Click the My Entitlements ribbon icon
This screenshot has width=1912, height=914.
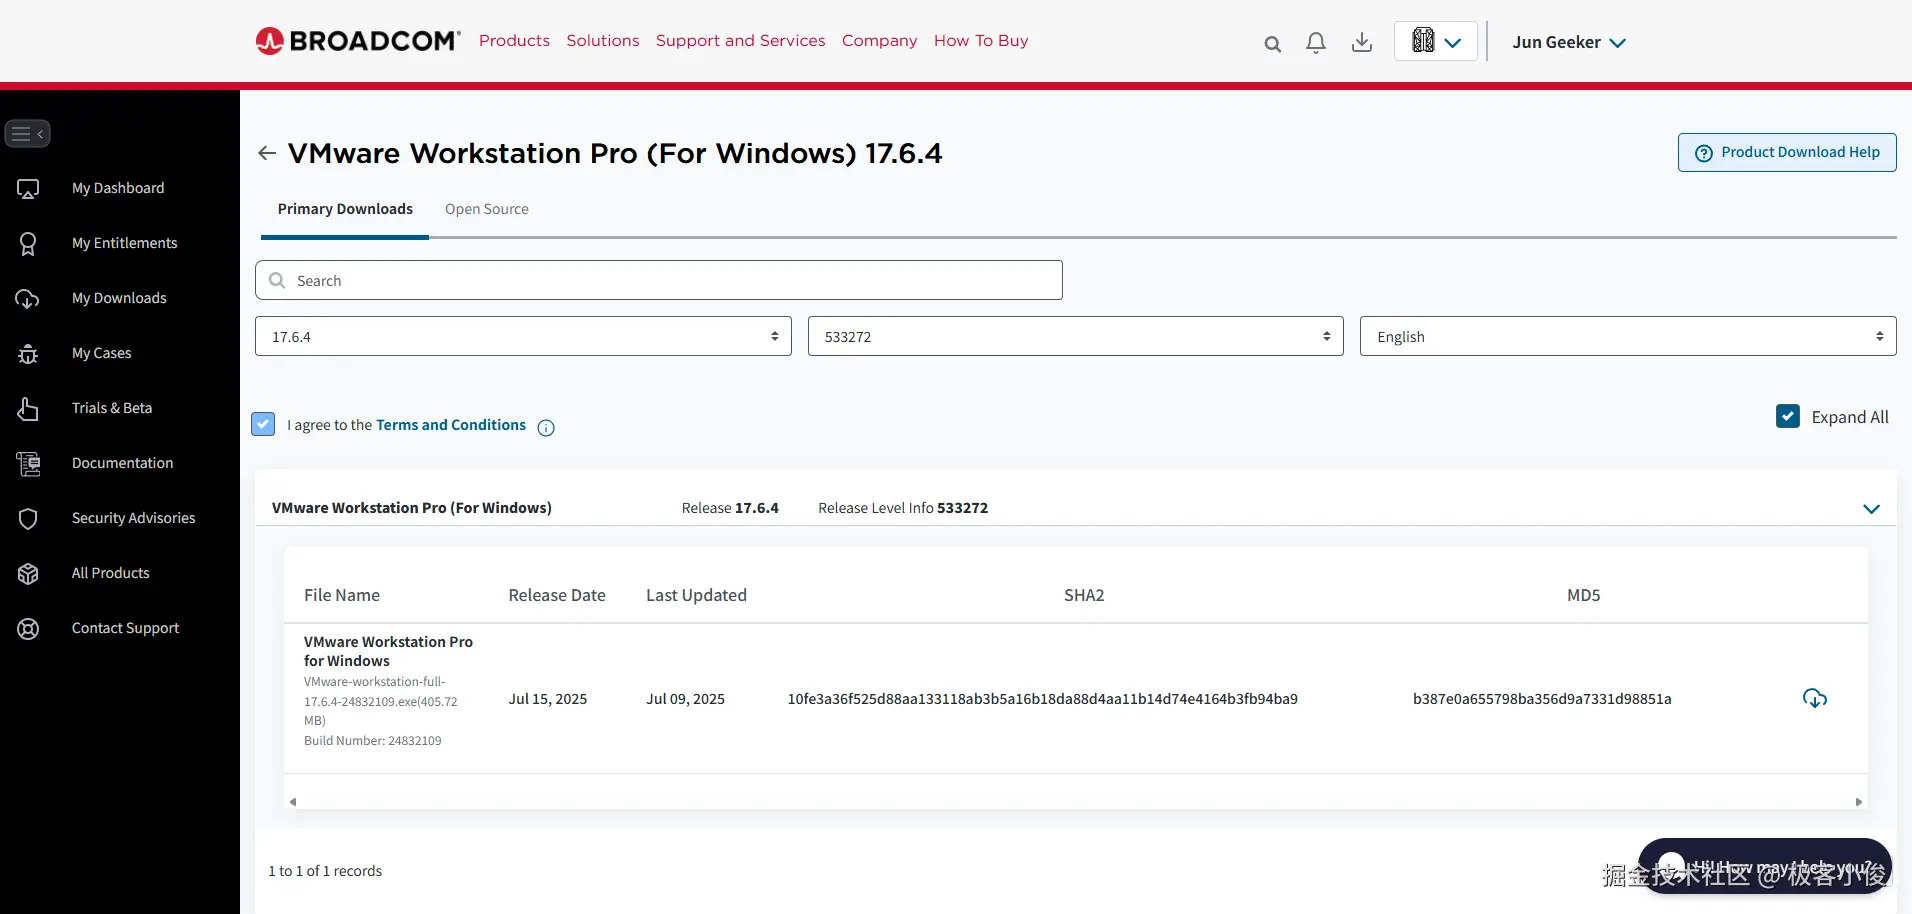coord(28,243)
